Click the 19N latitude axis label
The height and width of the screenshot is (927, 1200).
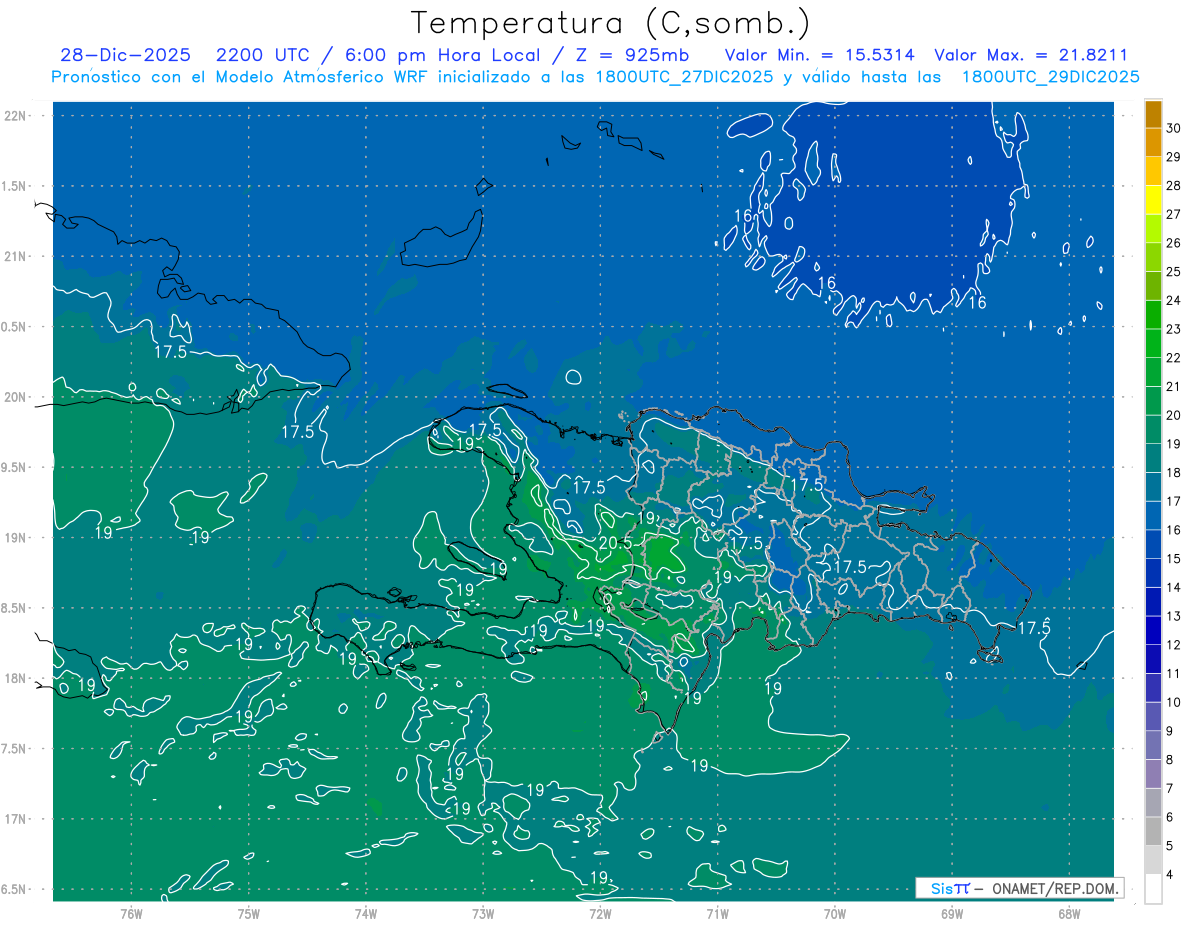tap(16, 538)
